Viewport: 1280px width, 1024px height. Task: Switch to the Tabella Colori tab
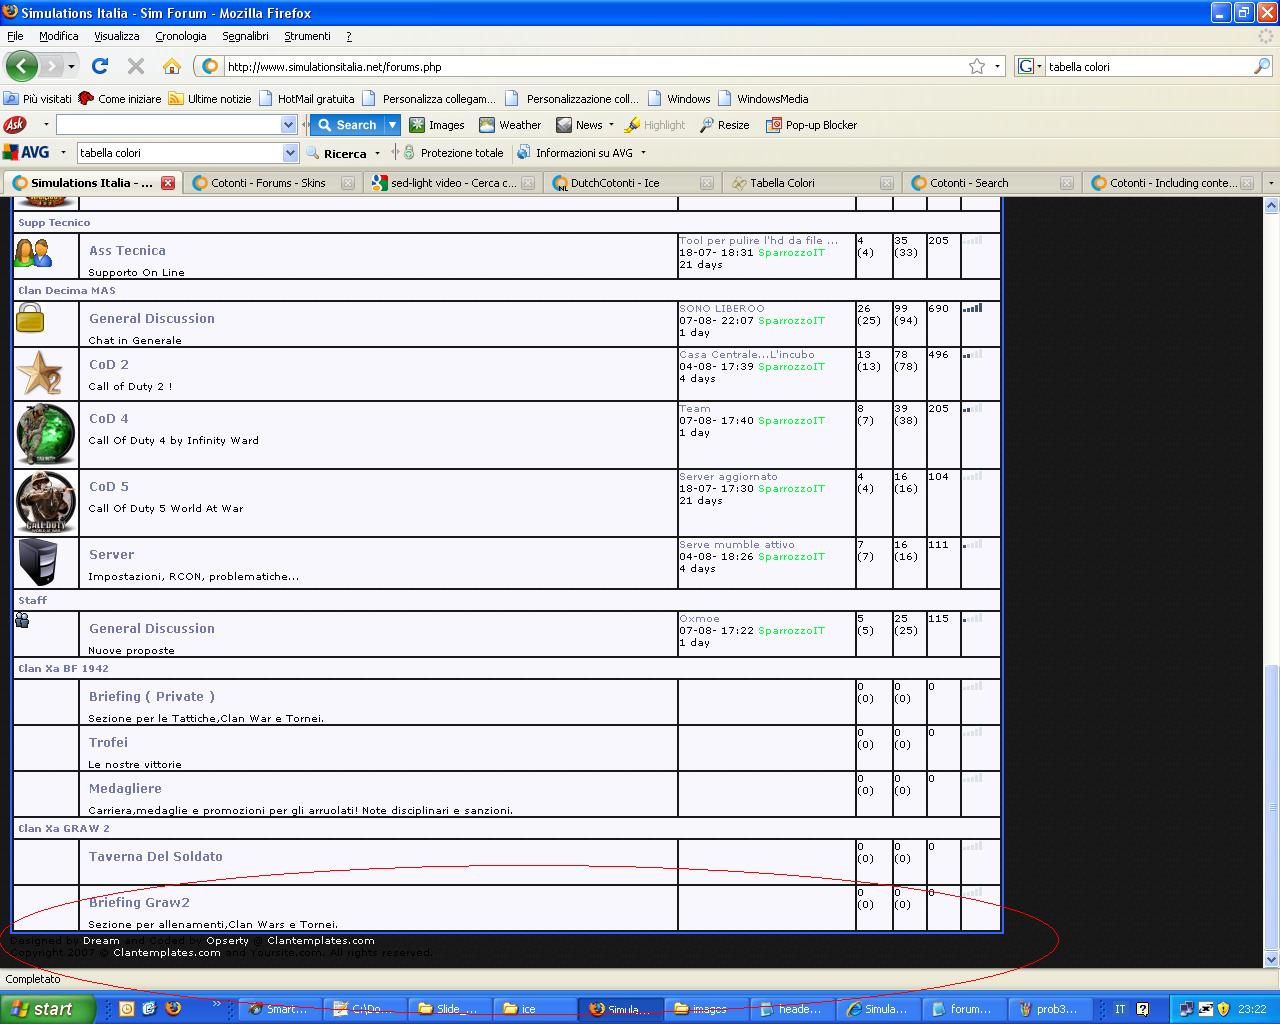782,183
